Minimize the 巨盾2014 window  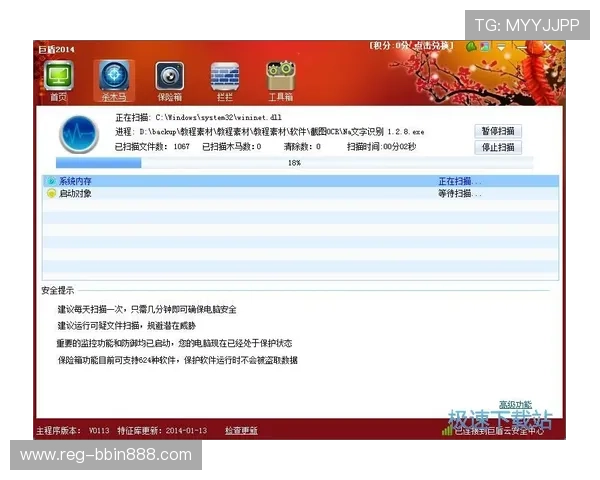click(522, 47)
